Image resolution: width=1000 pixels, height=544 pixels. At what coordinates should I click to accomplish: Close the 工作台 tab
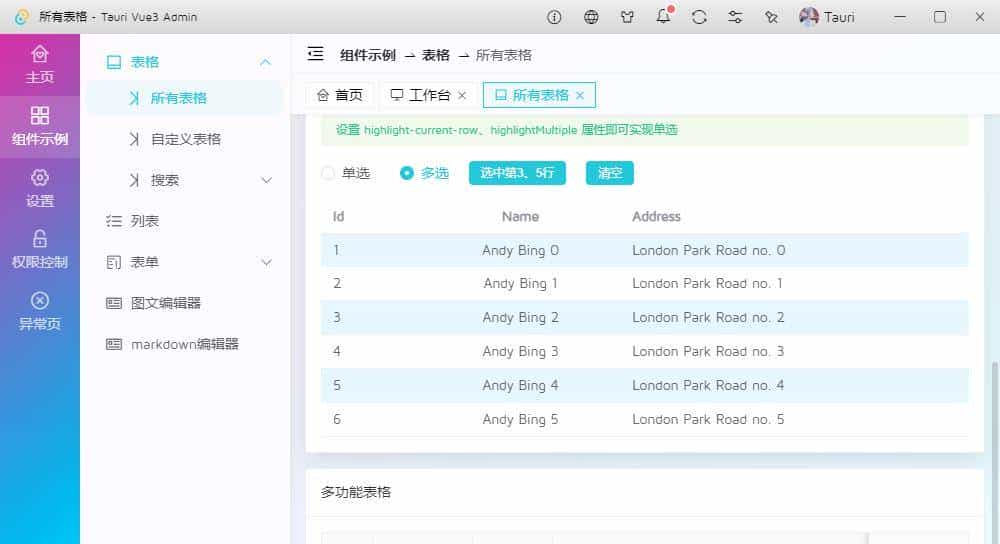(462, 96)
